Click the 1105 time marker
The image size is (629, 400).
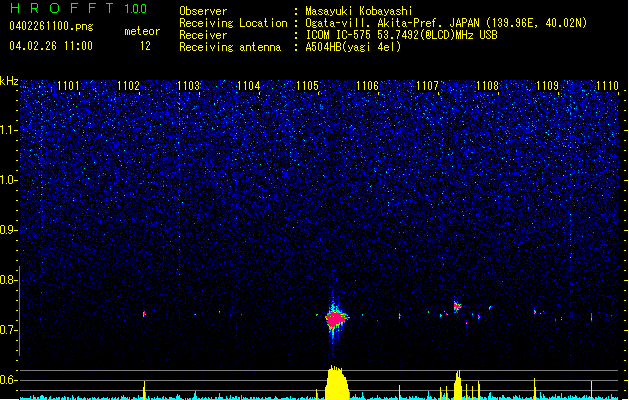pyautogui.click(x=307, y=86)
